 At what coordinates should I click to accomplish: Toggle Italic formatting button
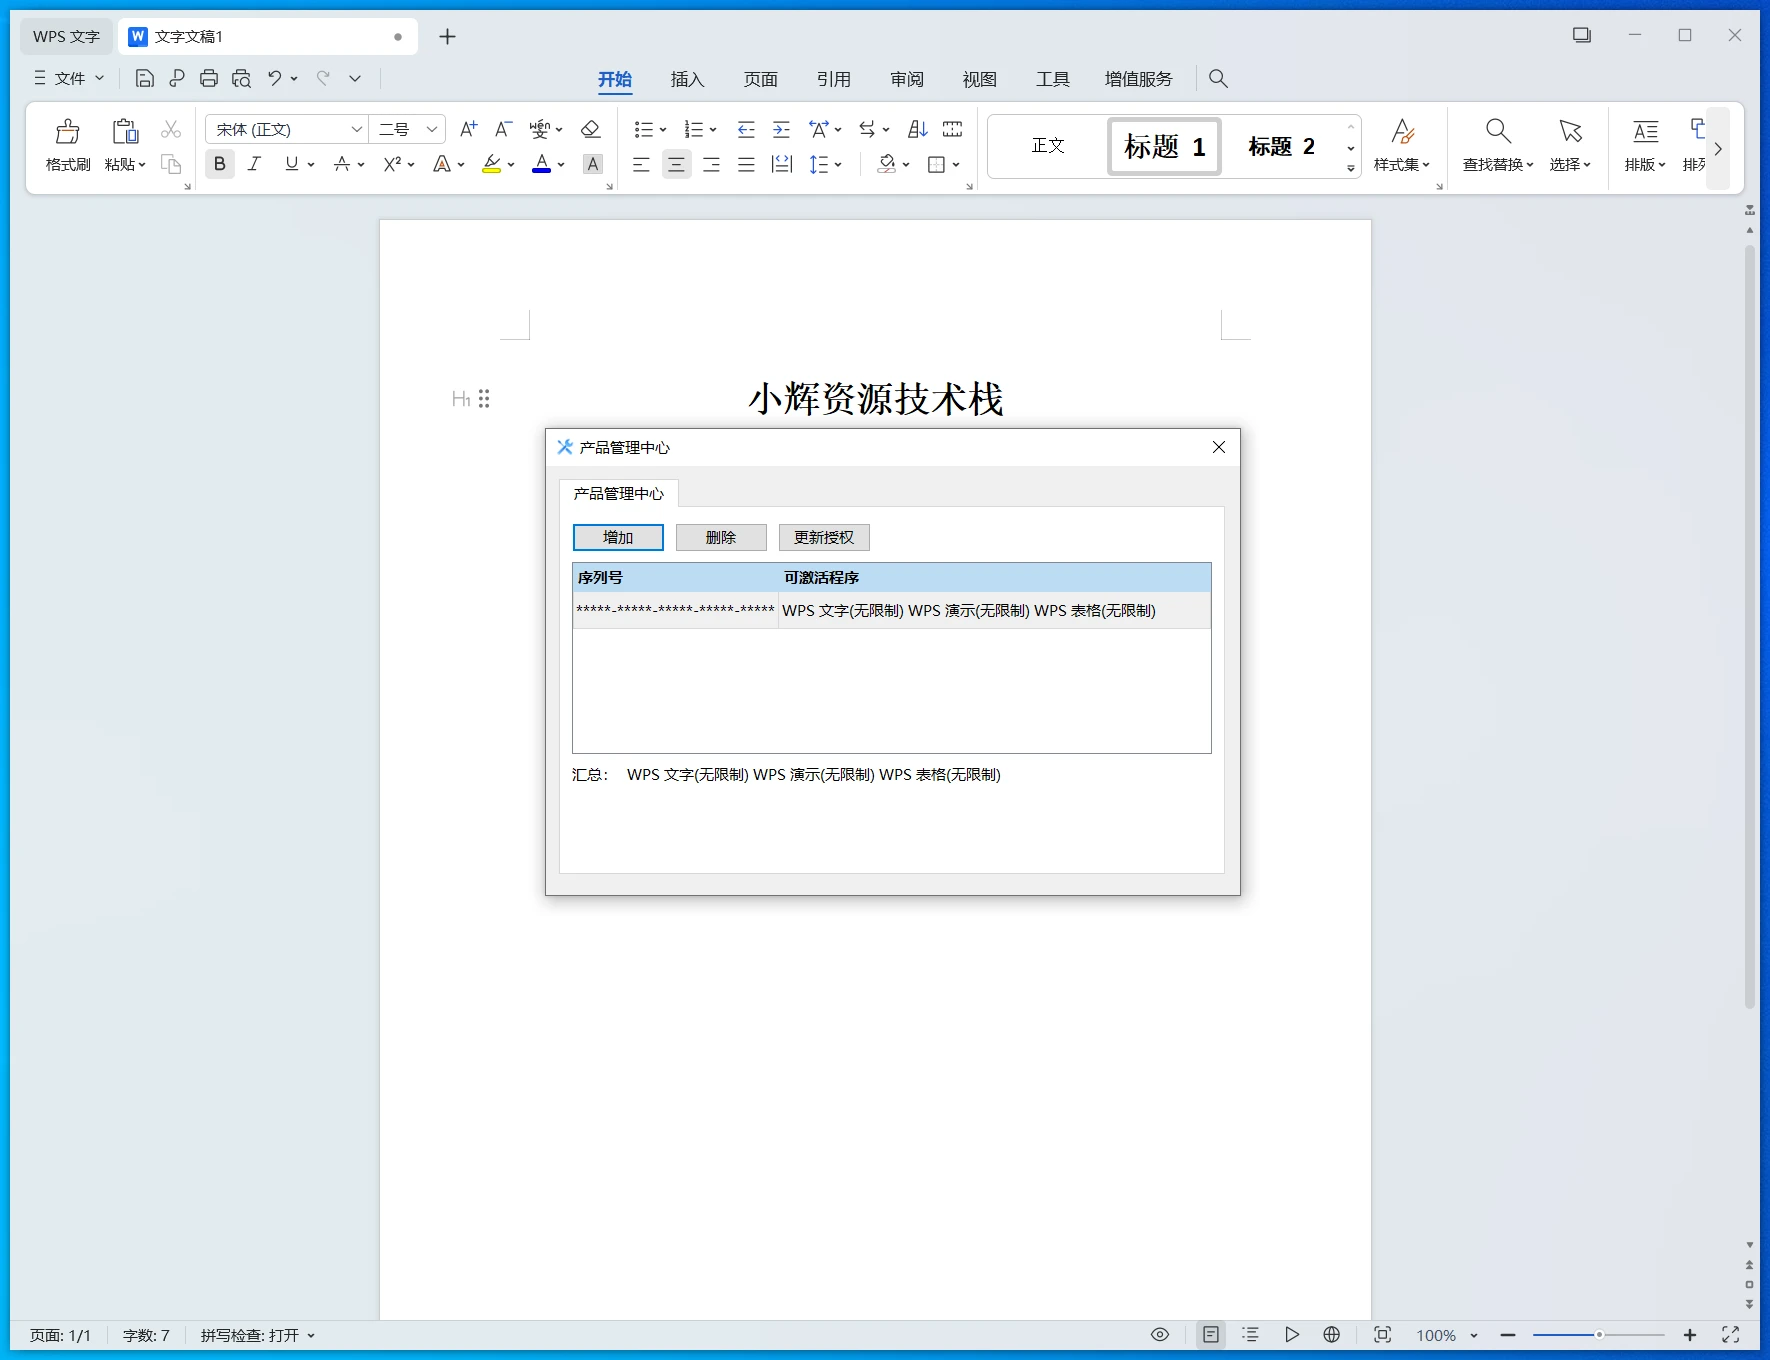pyautogui.click(x=255, y=164)
